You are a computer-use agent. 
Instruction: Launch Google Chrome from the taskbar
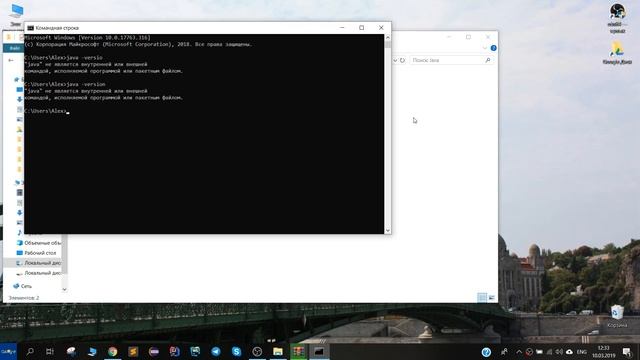[x=113, y=351]
